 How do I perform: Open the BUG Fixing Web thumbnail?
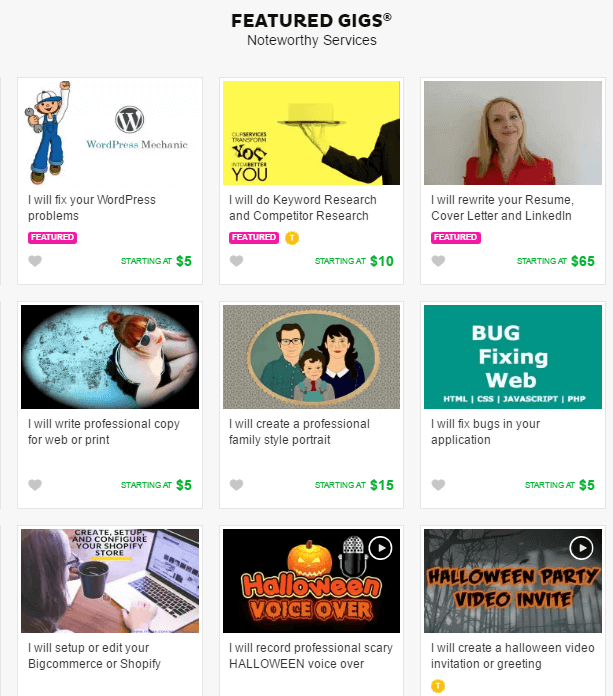point(513,357)
